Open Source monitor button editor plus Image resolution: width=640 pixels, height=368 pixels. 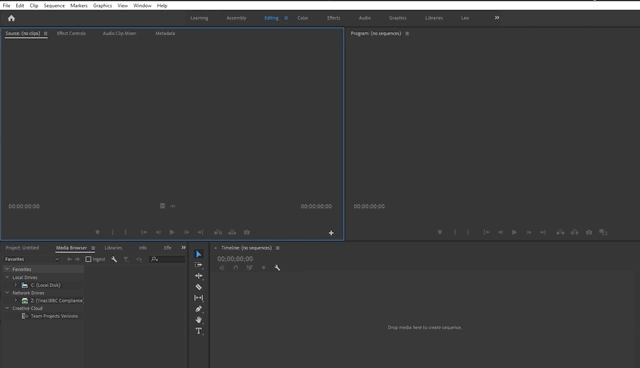coord(331,233)
